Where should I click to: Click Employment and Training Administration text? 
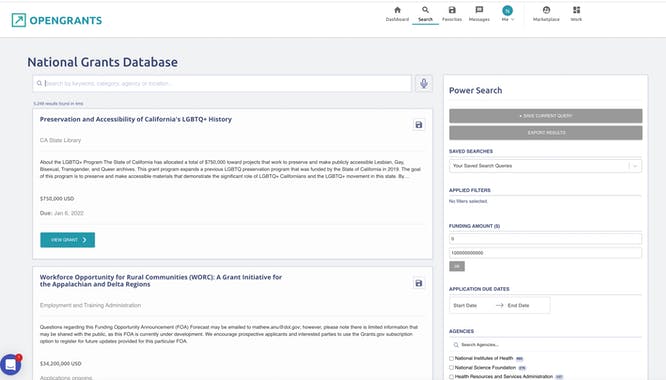90,305
